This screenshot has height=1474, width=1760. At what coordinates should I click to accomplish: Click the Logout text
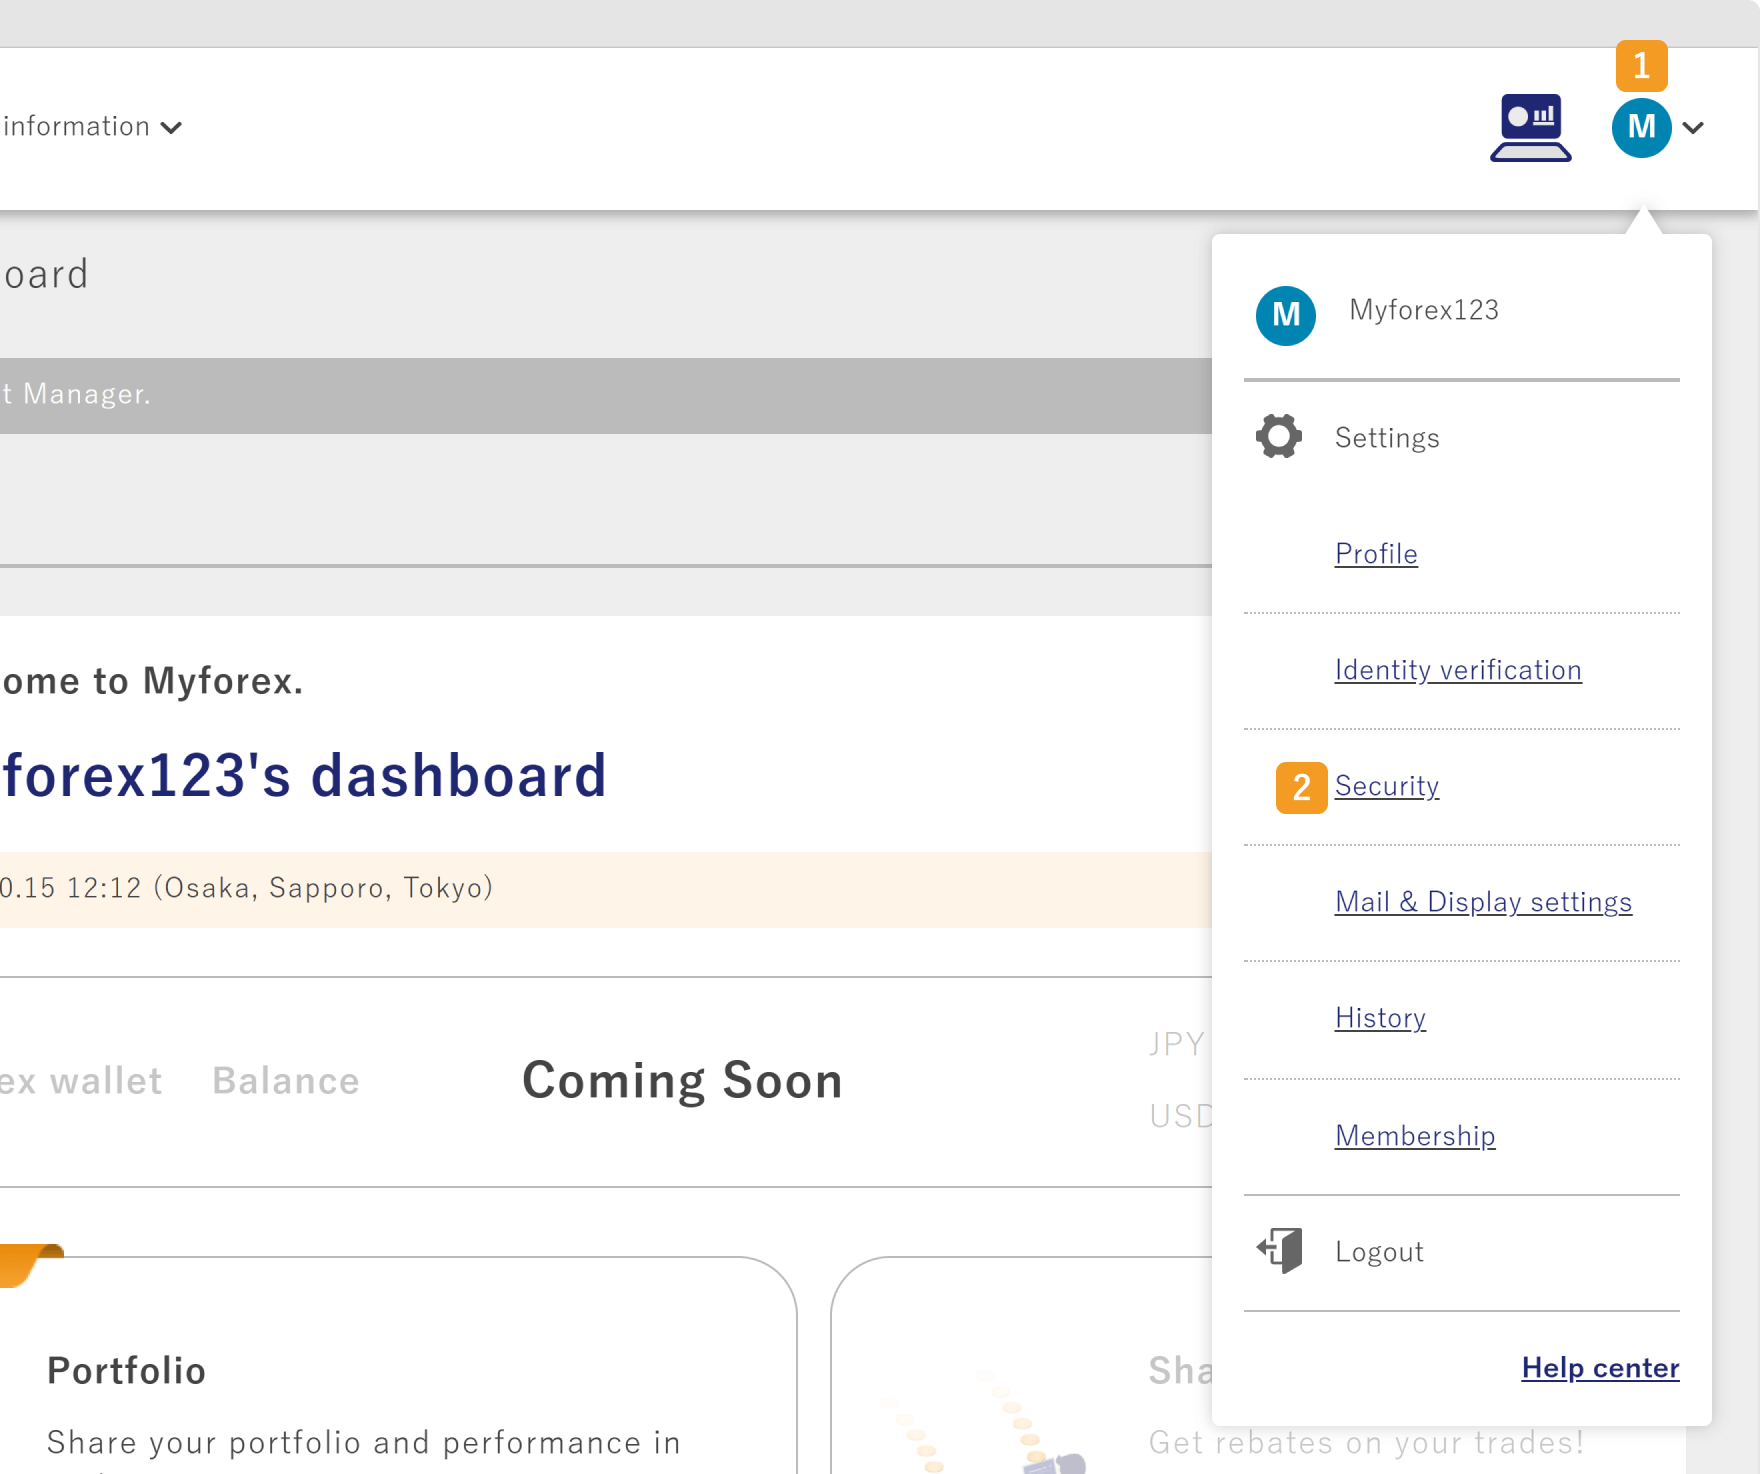click(1379, 1252)
